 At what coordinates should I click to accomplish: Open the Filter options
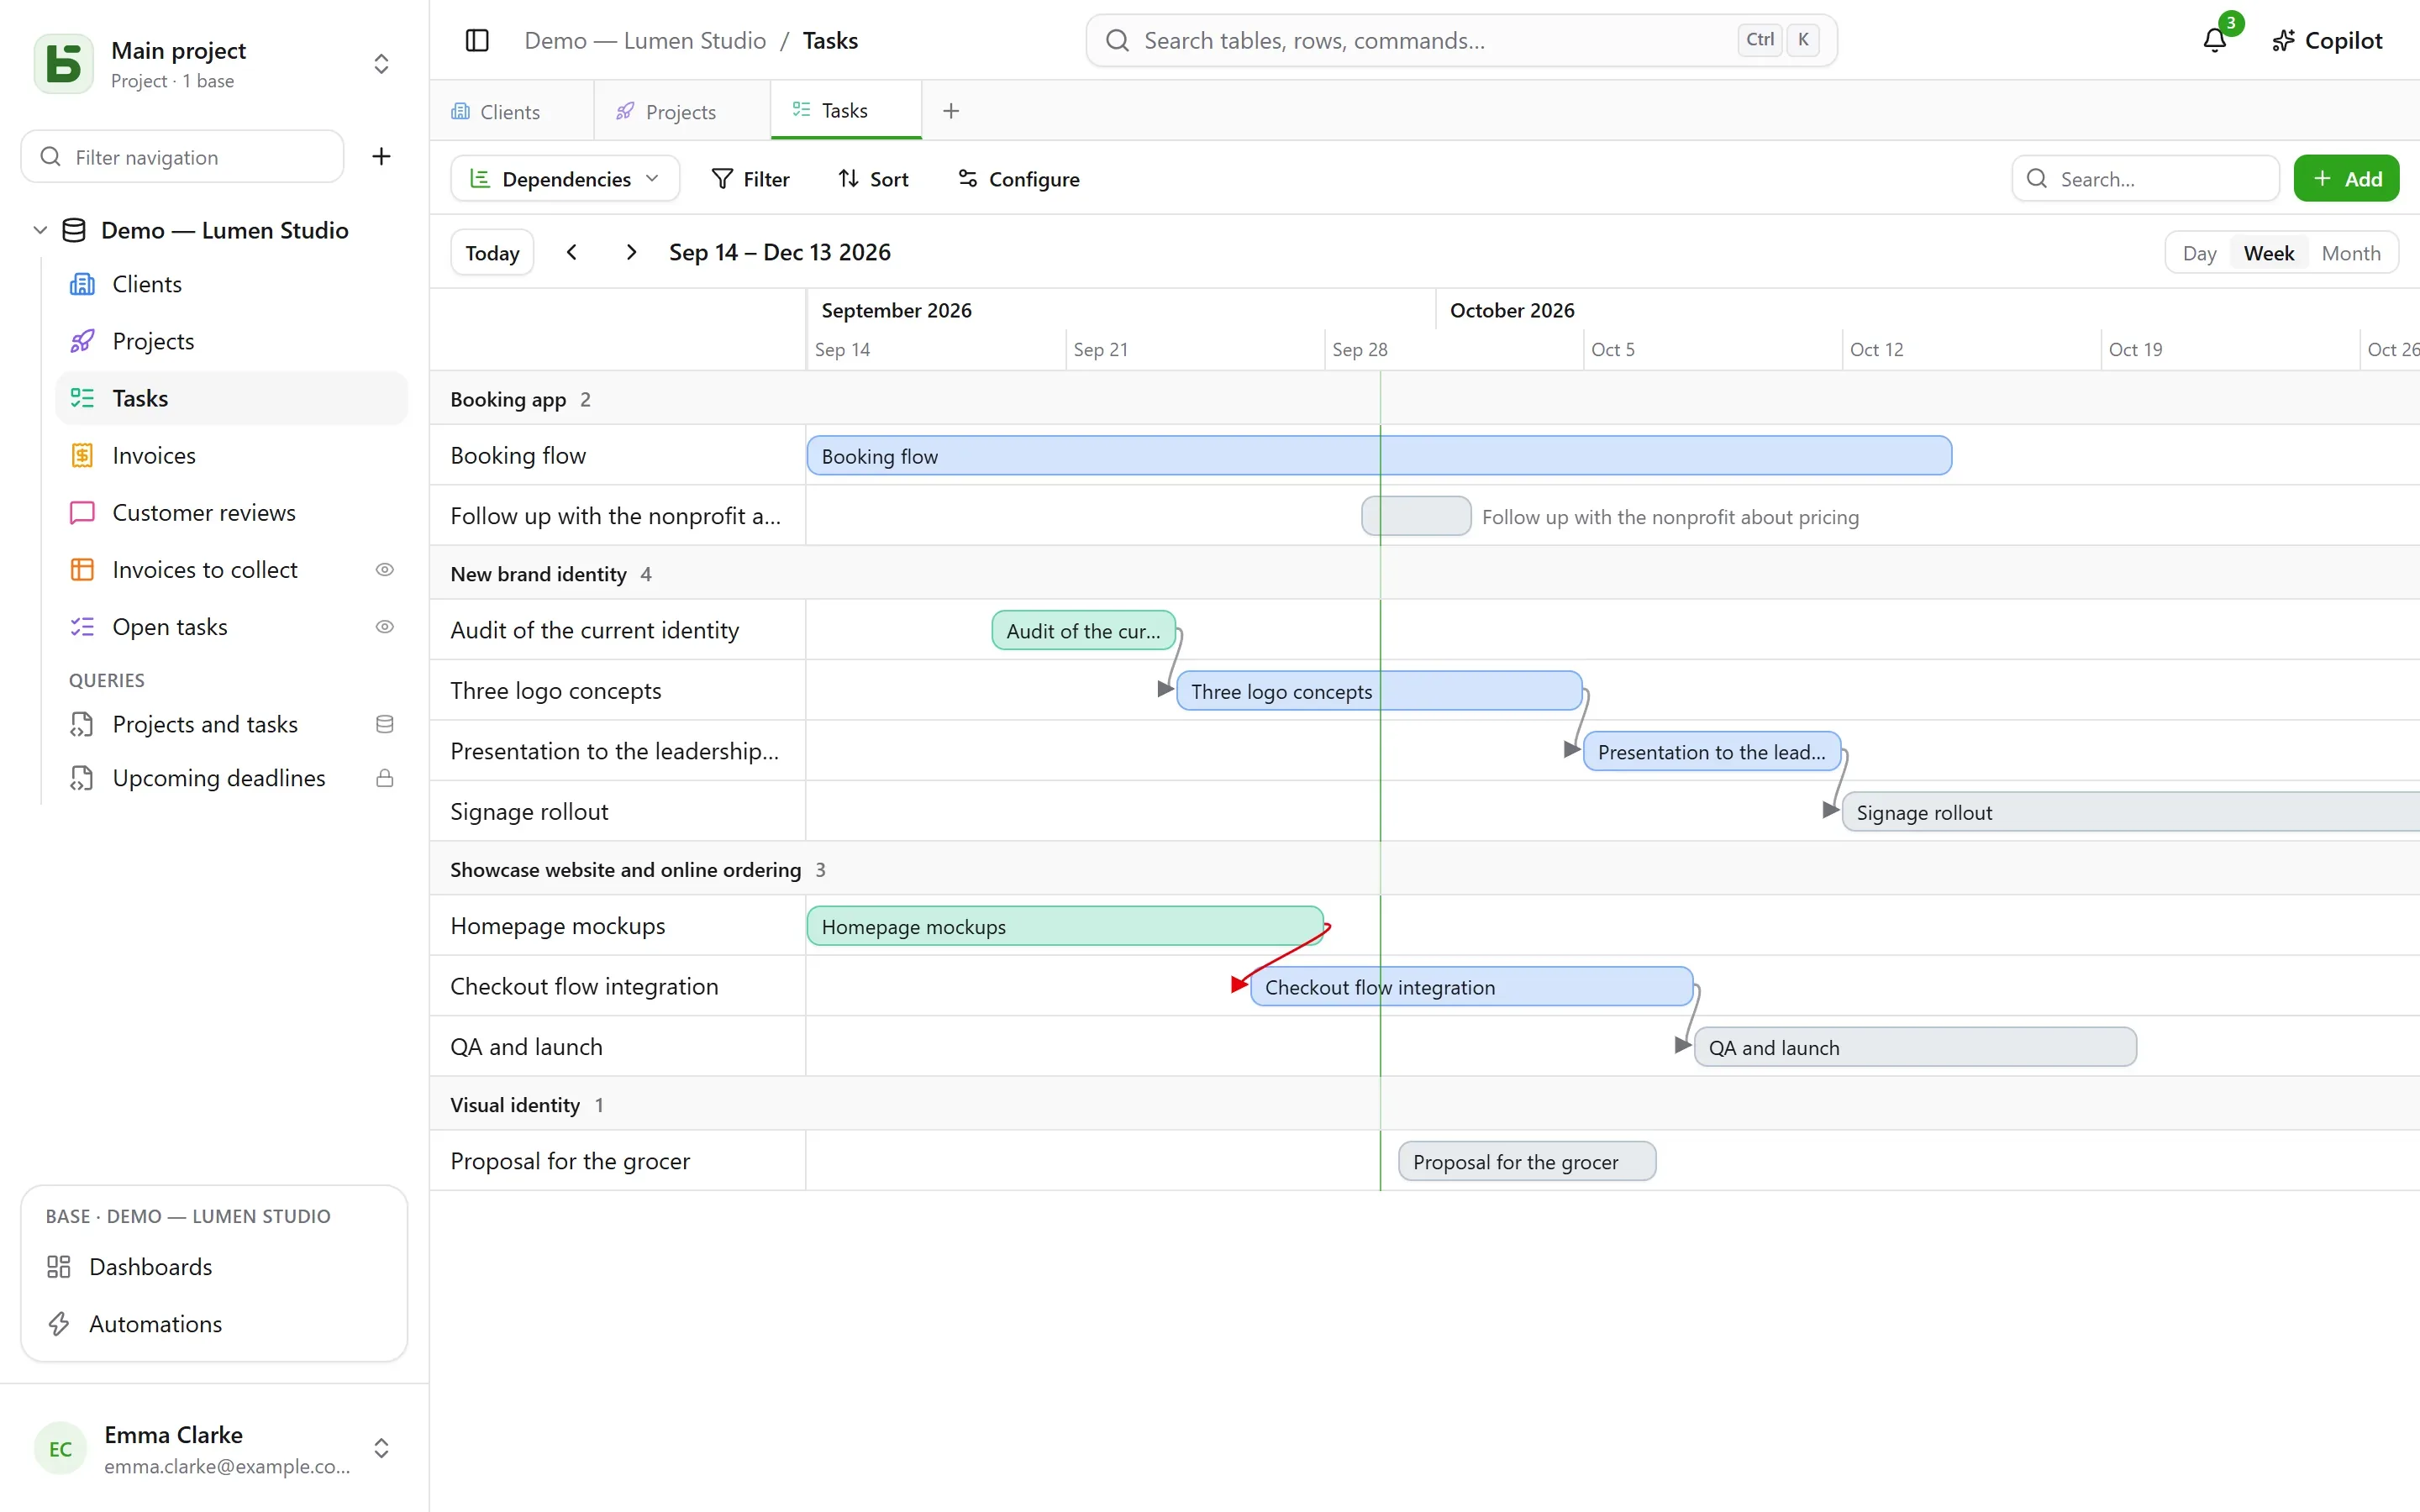pyautogui.click(x=750, y=179)
